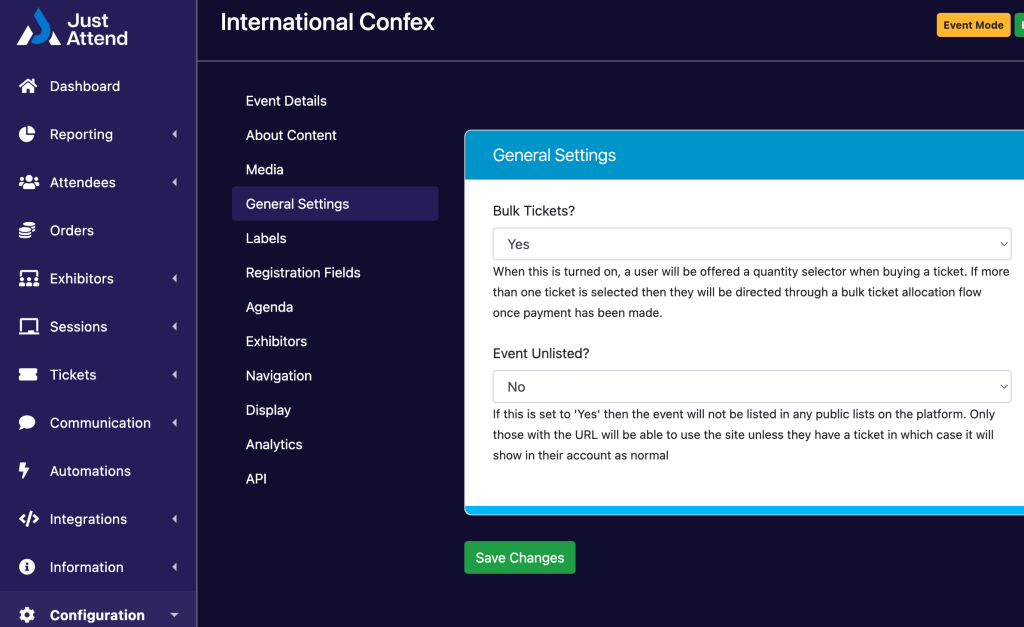Click the Sessions laptop icon
1024x627 pixels.
pos(28,327)
